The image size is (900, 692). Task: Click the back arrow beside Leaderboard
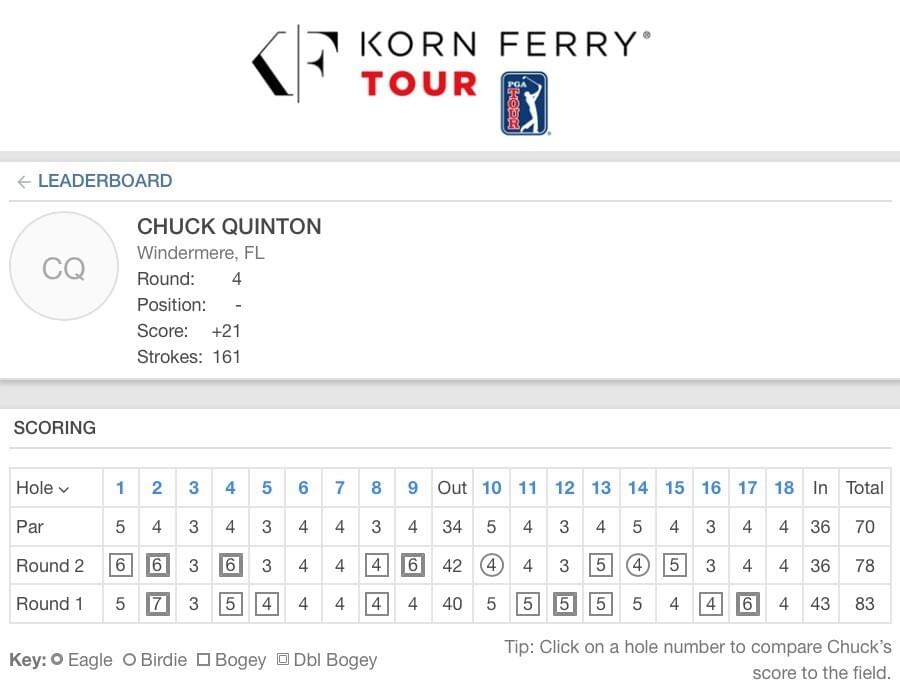pos(24,182)
